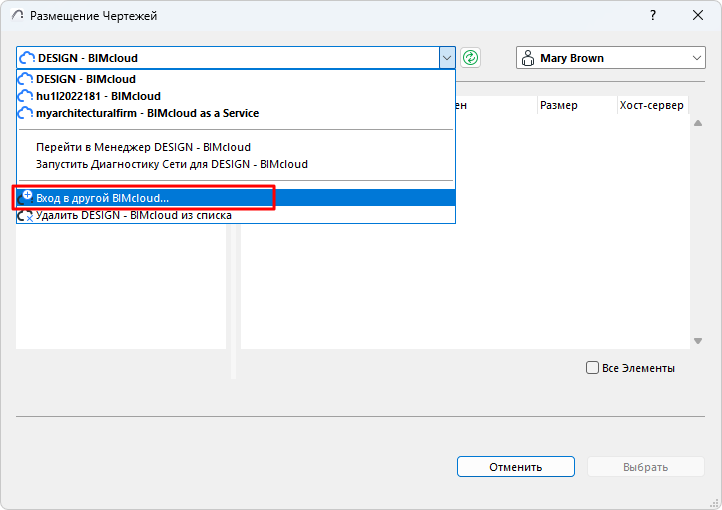Choose Перейти в Менеджер DESIGN - BIMcloud
This screenshot has width=722, height=510.
point(143,147)
